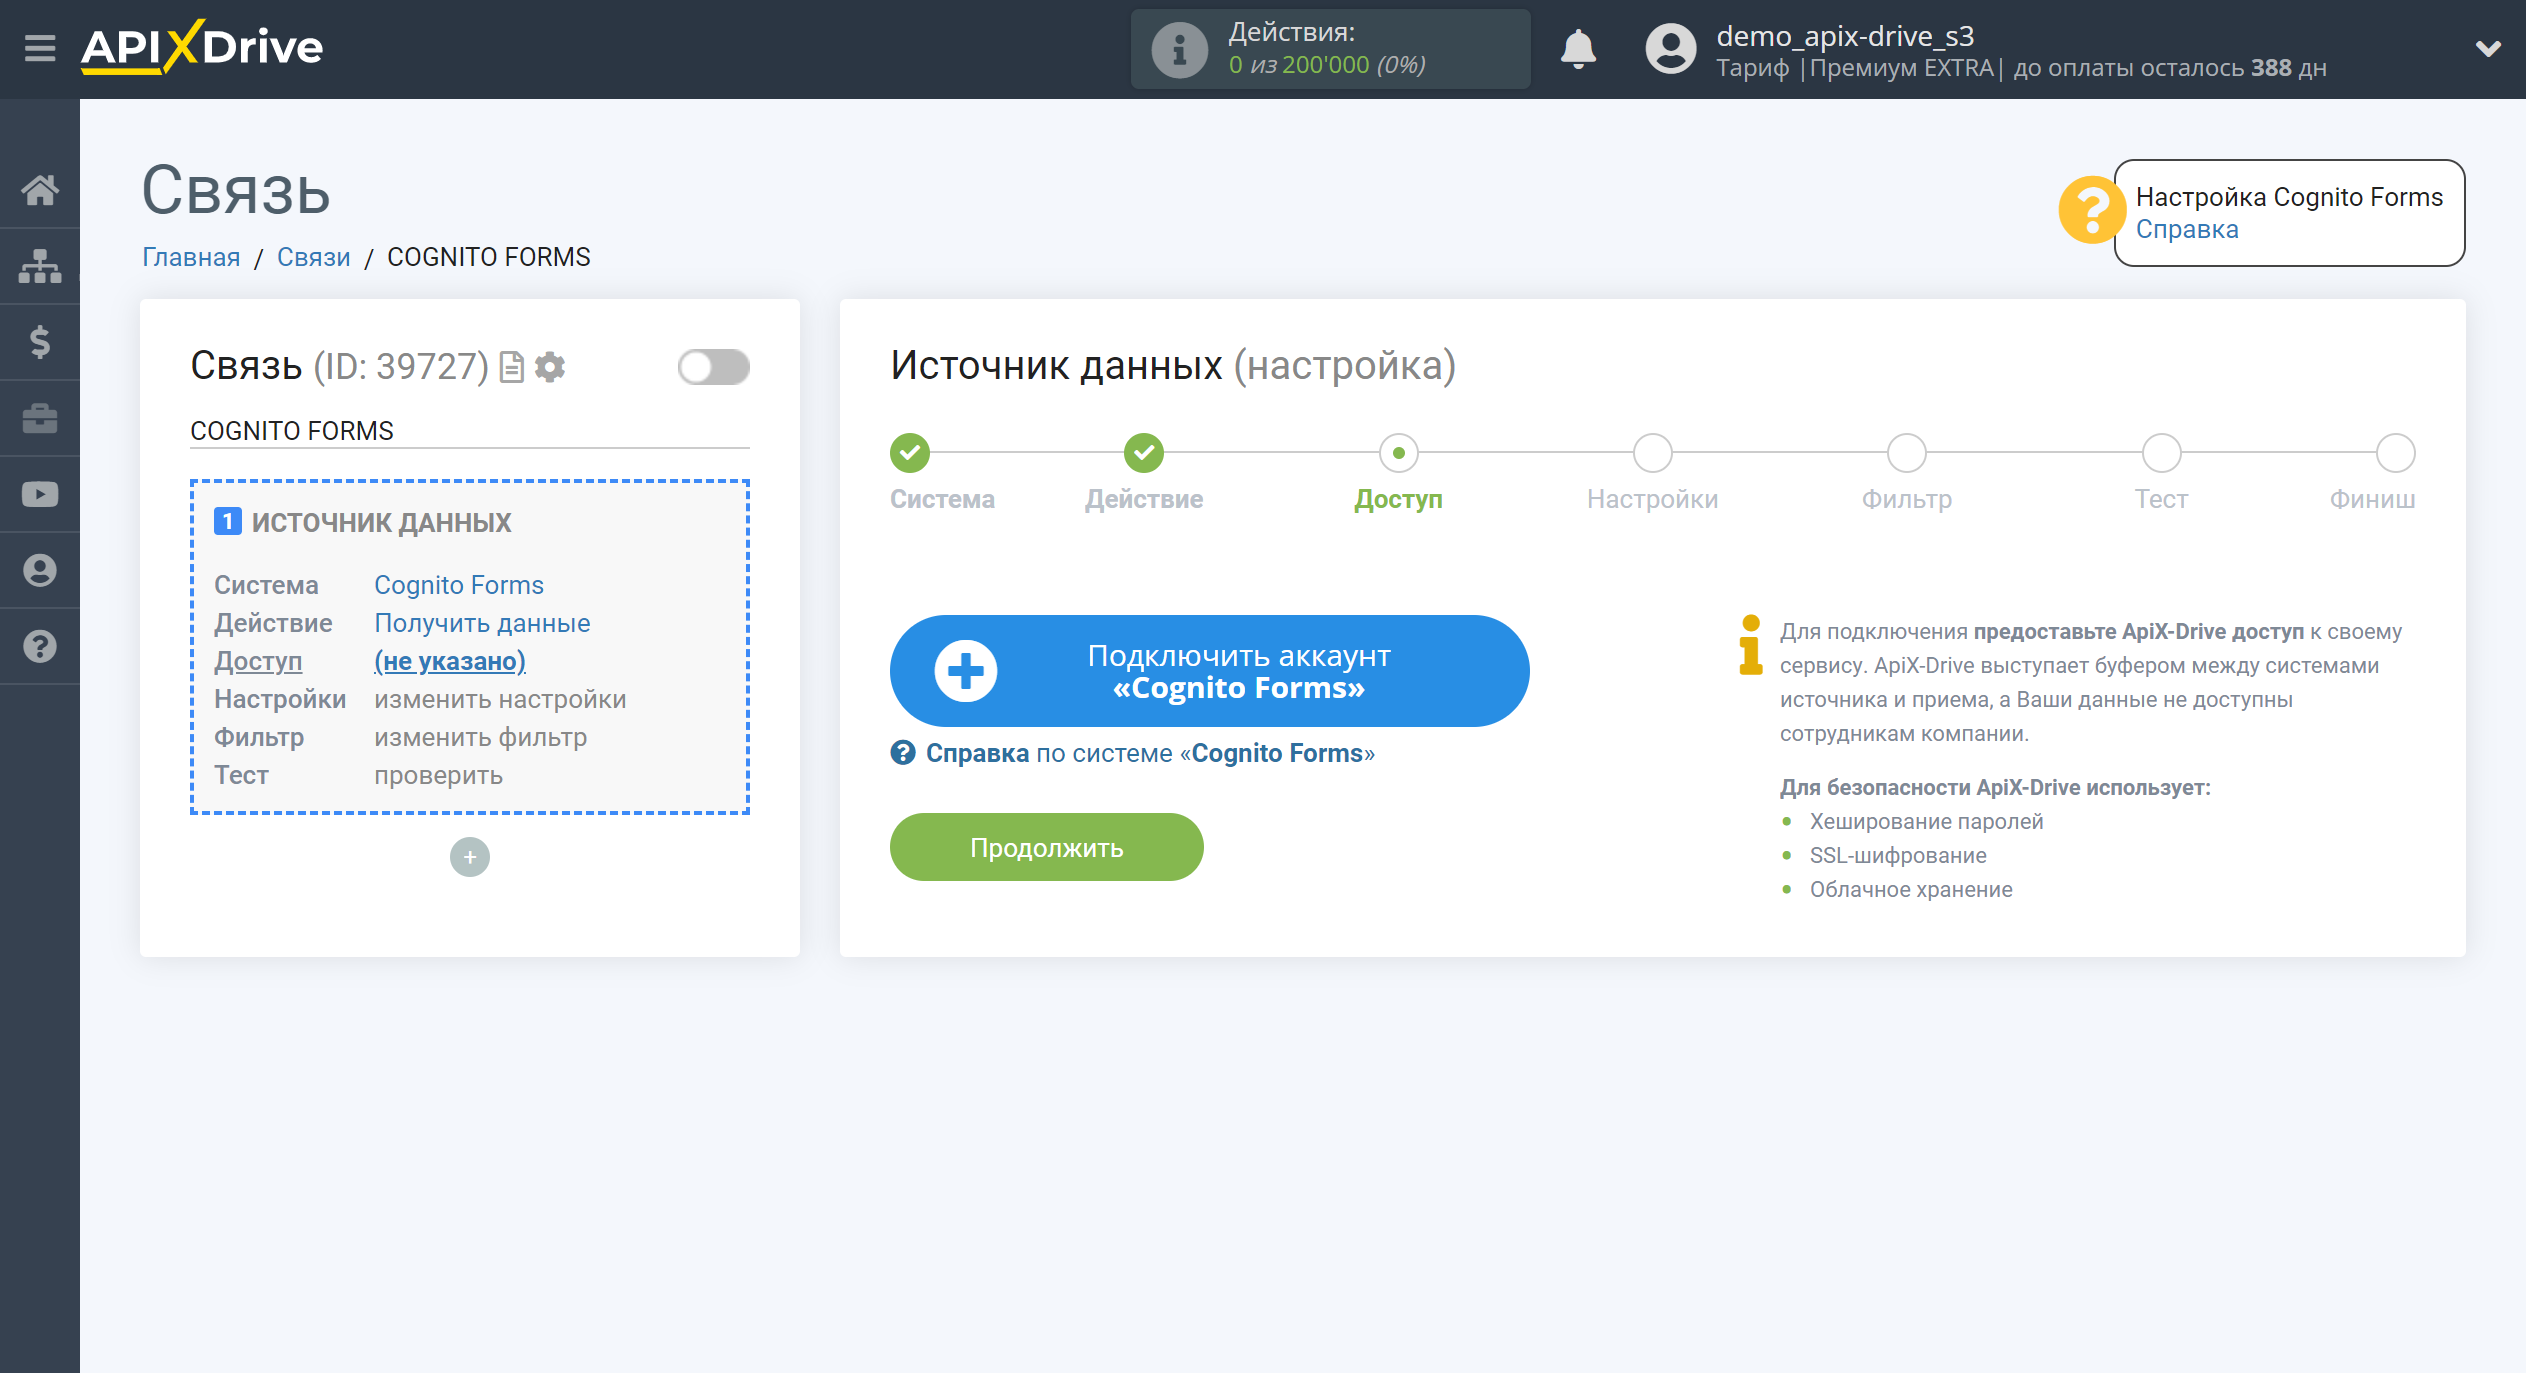Viewport: 2526px width, 1373px height.
Task: Click the COGNITO FORMS connection name field
Action: click(x=470, y=431)
